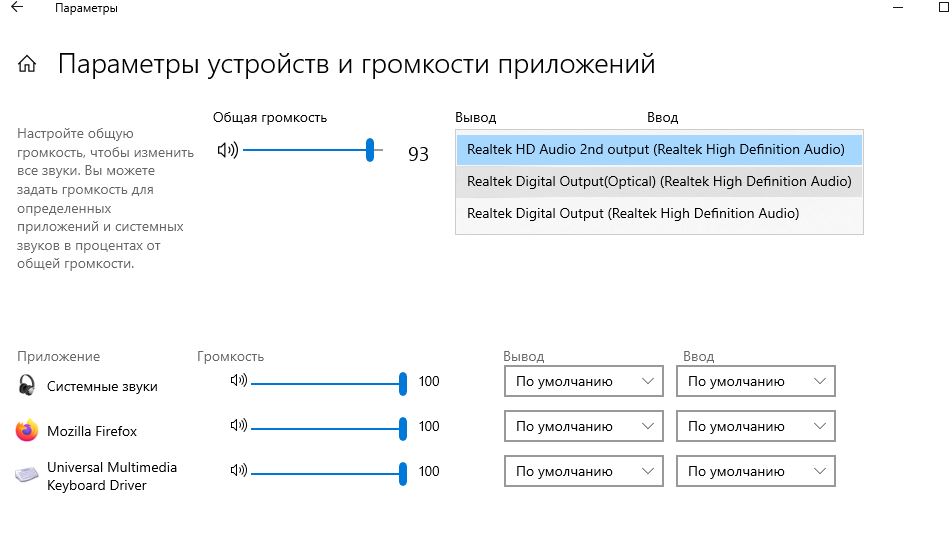Viewport: 952px width, 535px height.
Task: Mute Mozilla Firefox speaker icon
Action: [x=238, y=426]
